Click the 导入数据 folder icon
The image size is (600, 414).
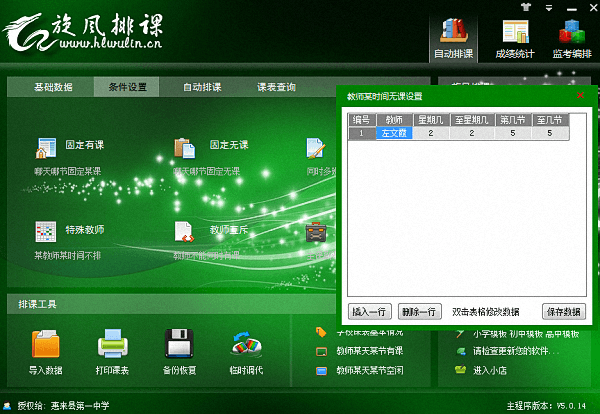tap(46, 345)
